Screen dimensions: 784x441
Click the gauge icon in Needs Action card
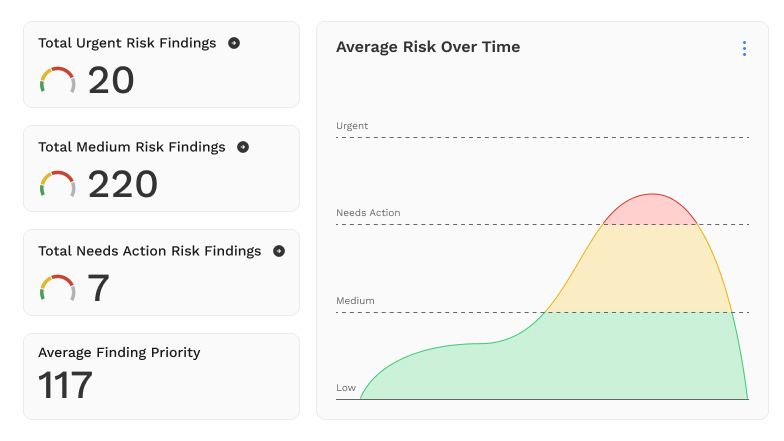57,288
